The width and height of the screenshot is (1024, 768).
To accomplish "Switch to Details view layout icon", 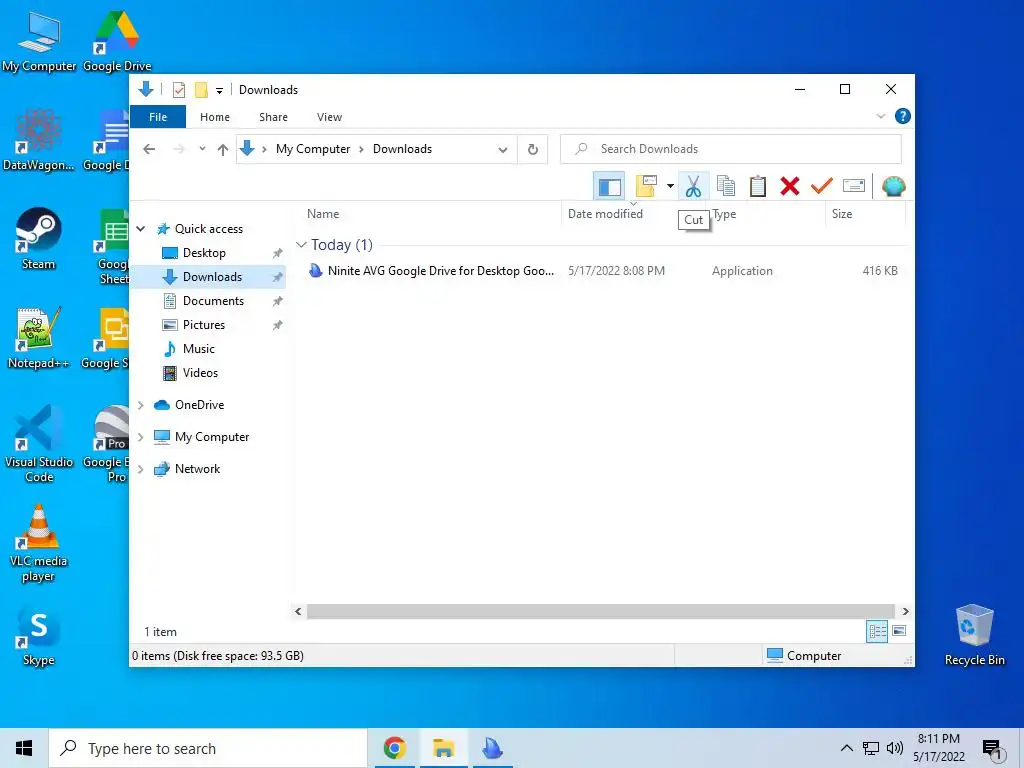I will tap(877, 631).
